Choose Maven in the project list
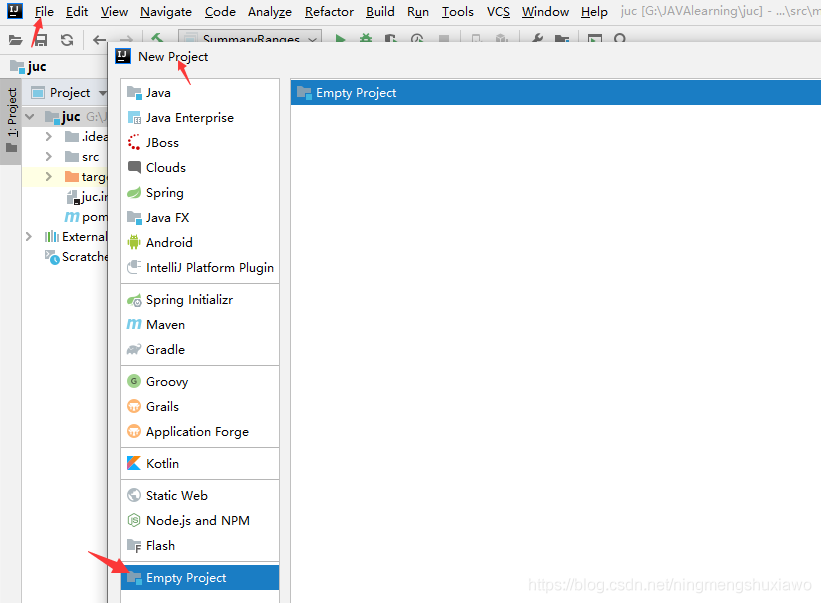Image resolution: width=821 pixels, height=603 pixels. click(x=165, y=325)
